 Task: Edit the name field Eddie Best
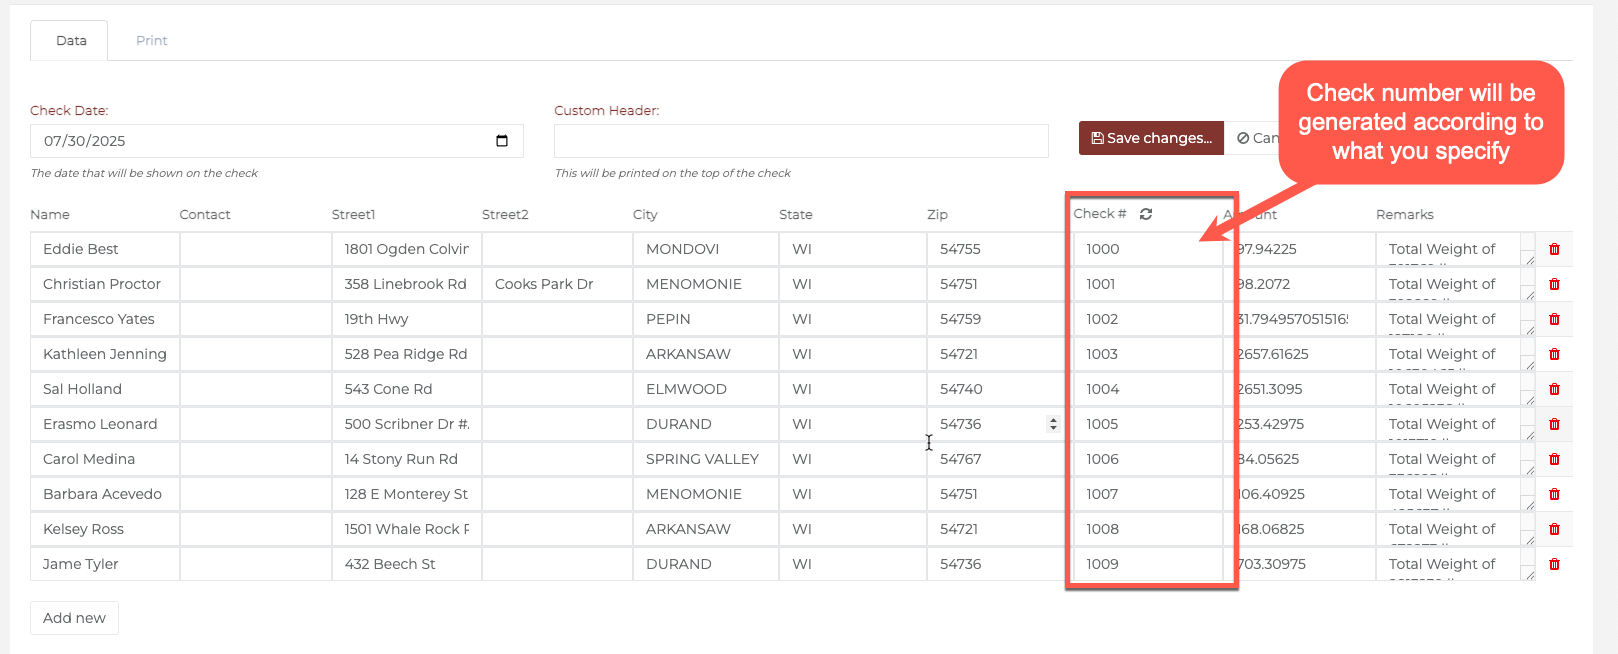[x=105, y=249]
